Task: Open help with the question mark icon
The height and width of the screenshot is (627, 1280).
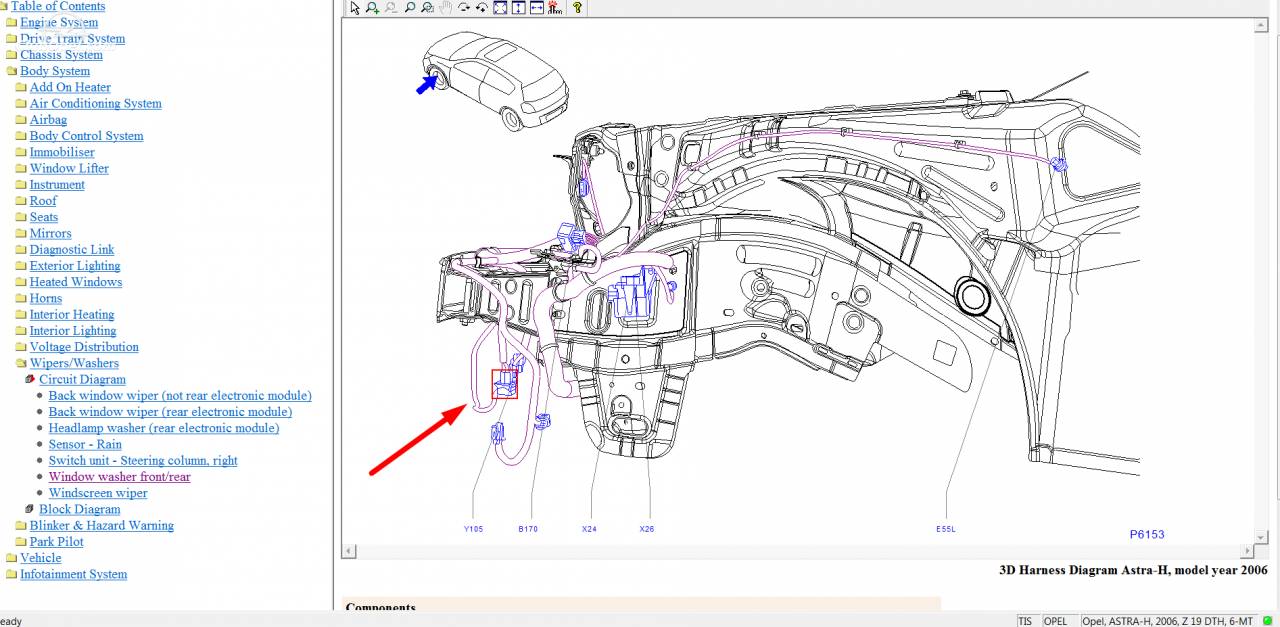Action: (577, 7)
